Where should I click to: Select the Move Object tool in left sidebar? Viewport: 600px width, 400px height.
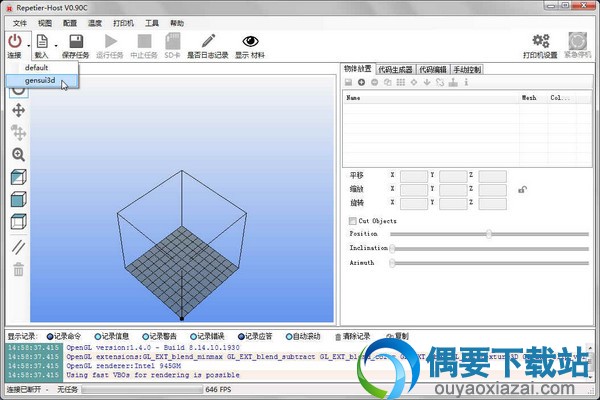click(18, 132)
